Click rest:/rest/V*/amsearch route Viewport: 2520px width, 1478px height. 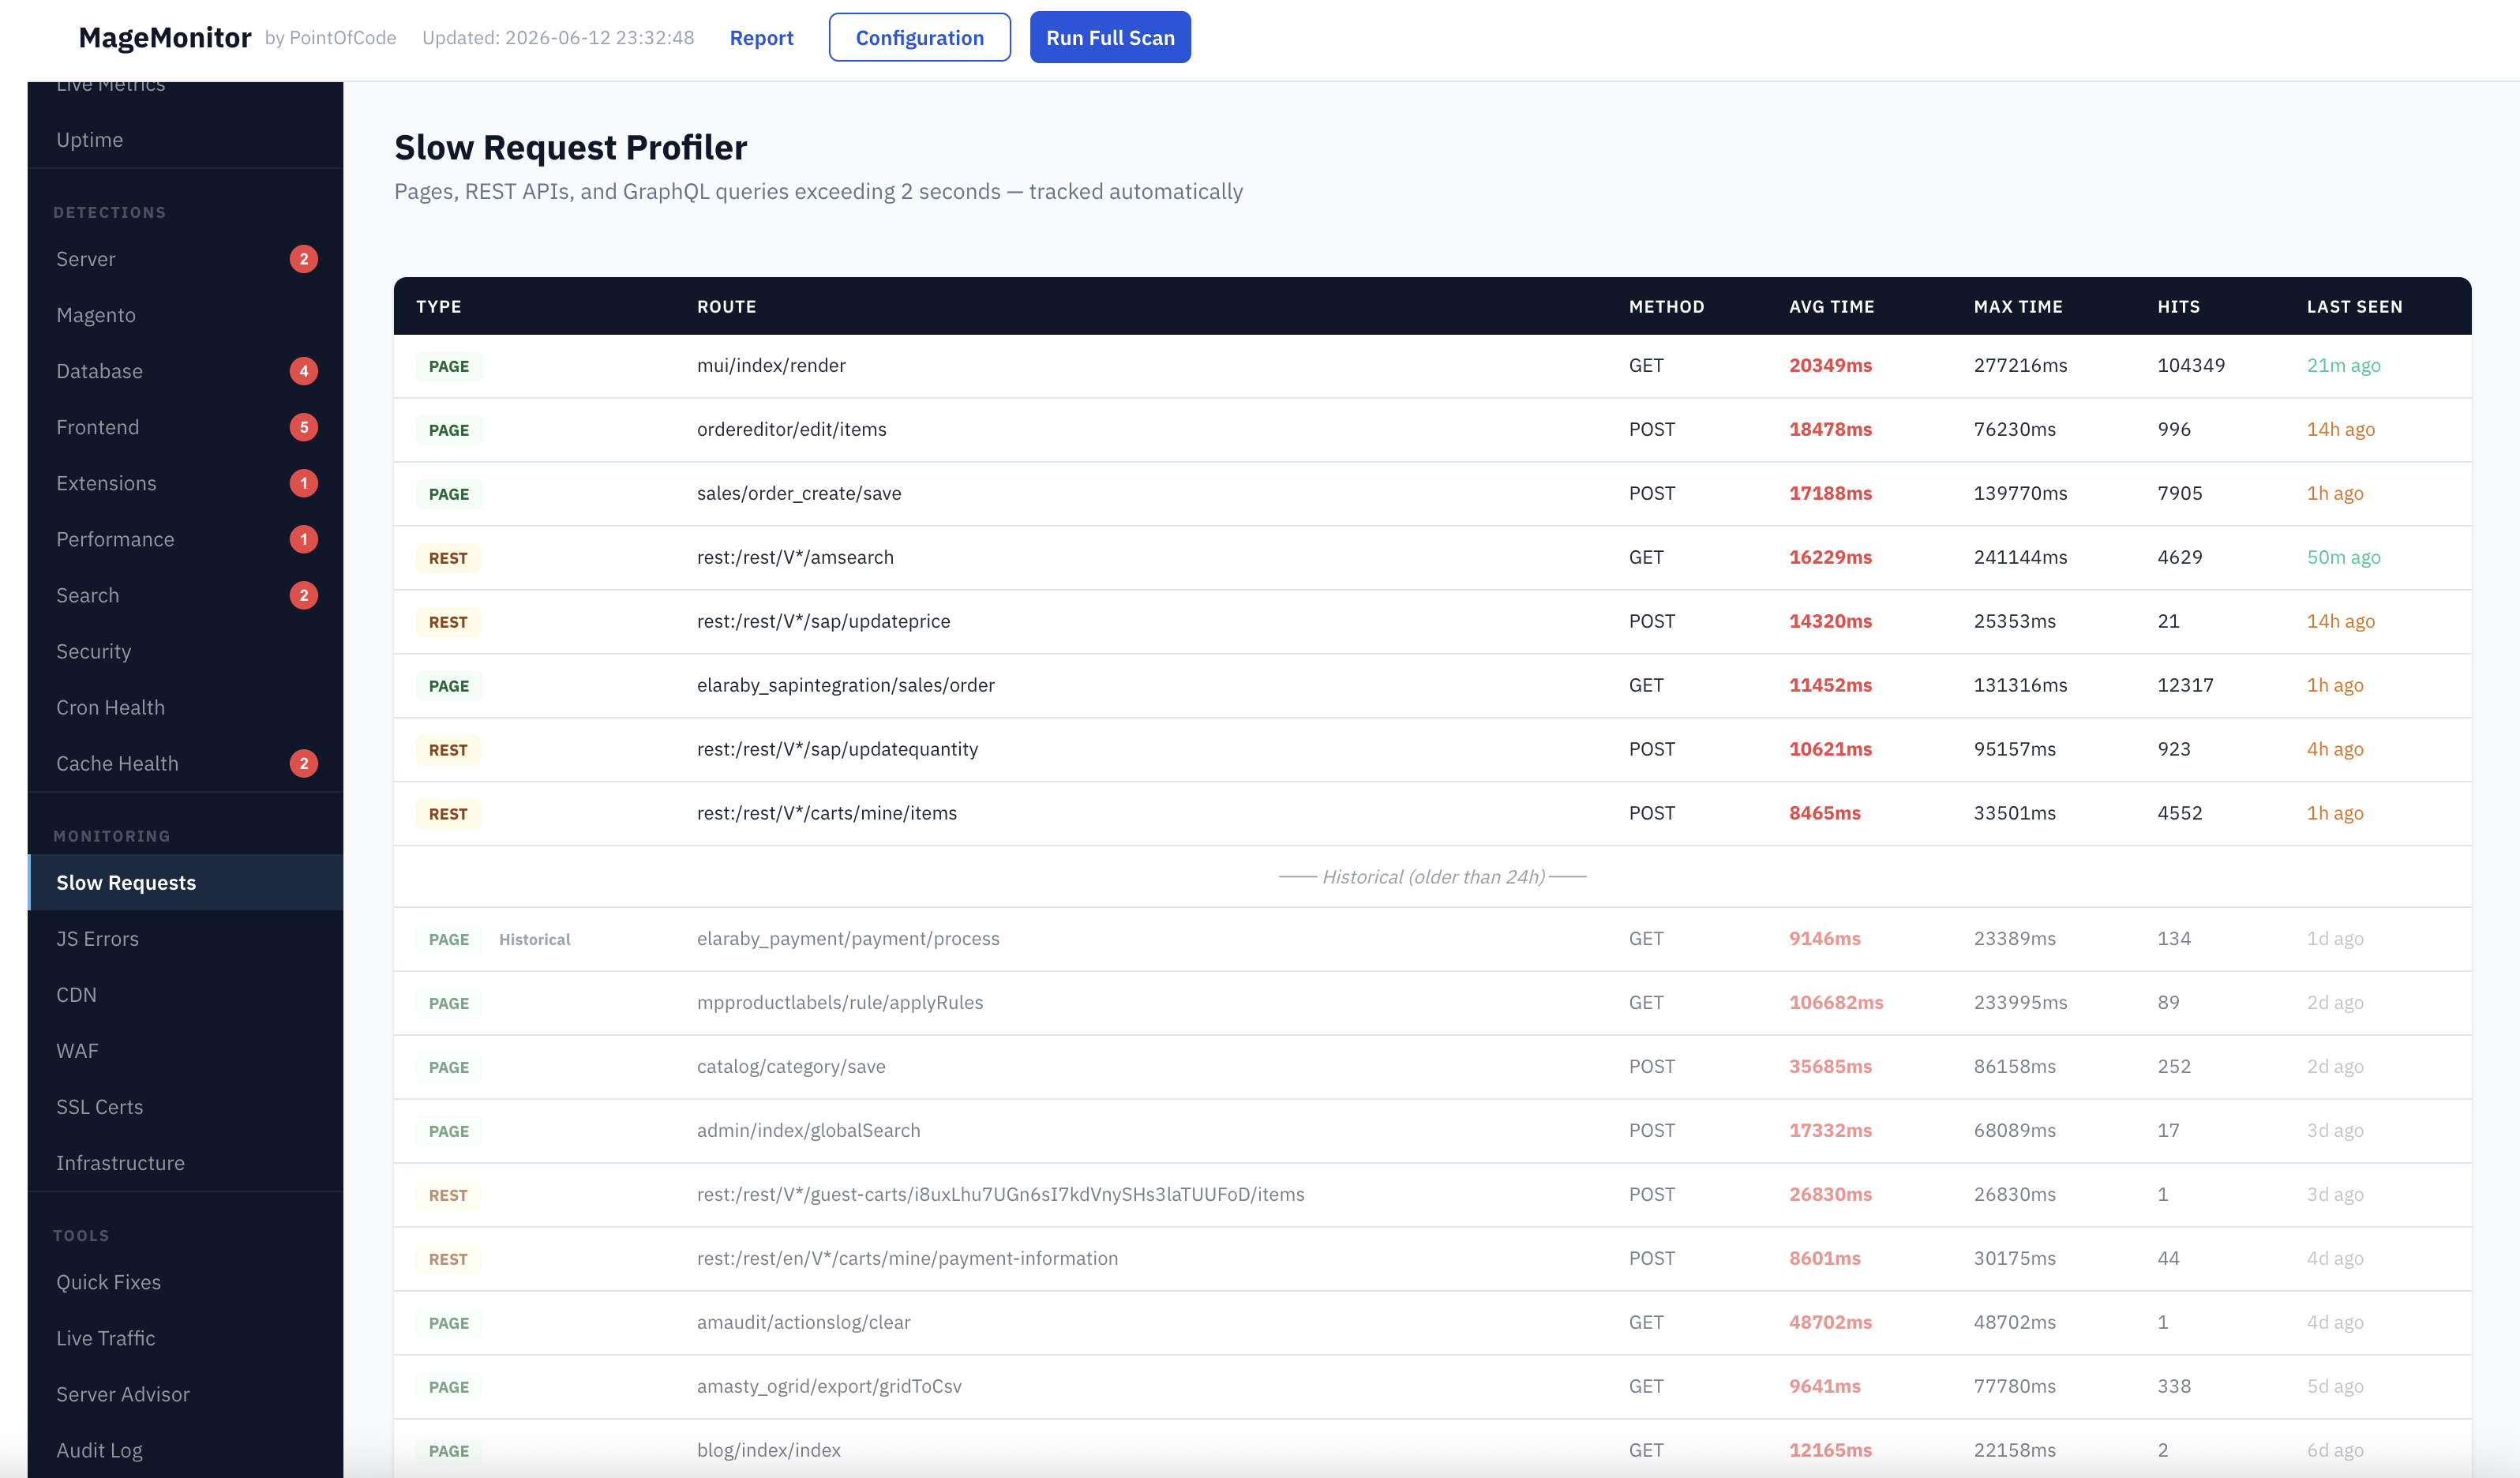point(795,557)
